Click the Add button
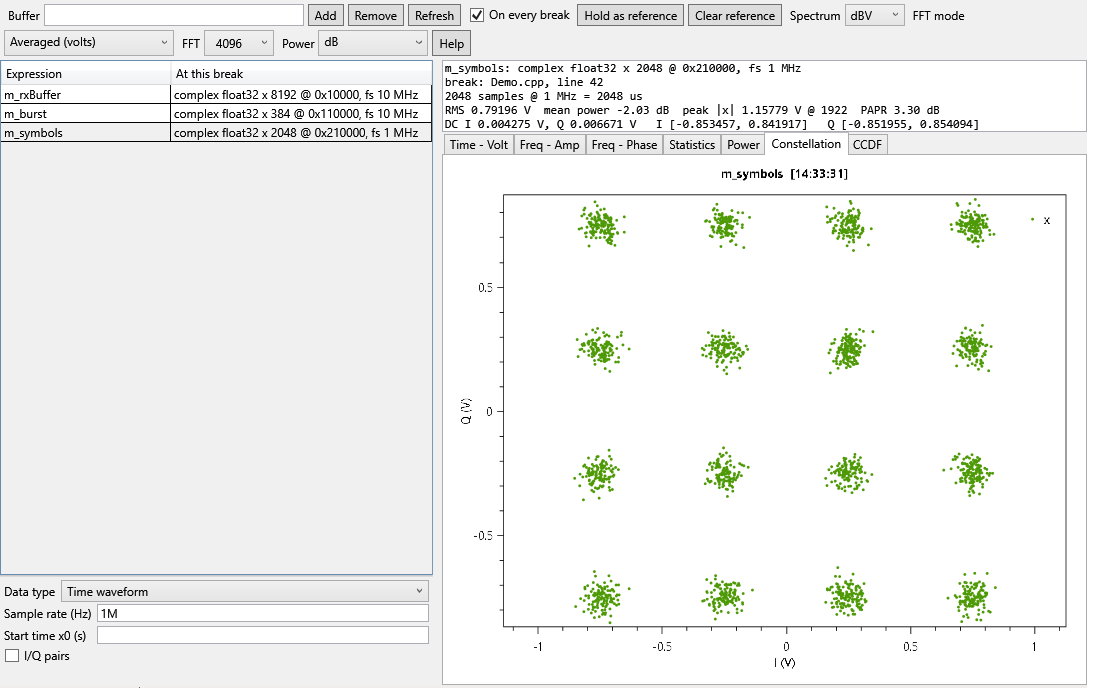 [326, 15]
